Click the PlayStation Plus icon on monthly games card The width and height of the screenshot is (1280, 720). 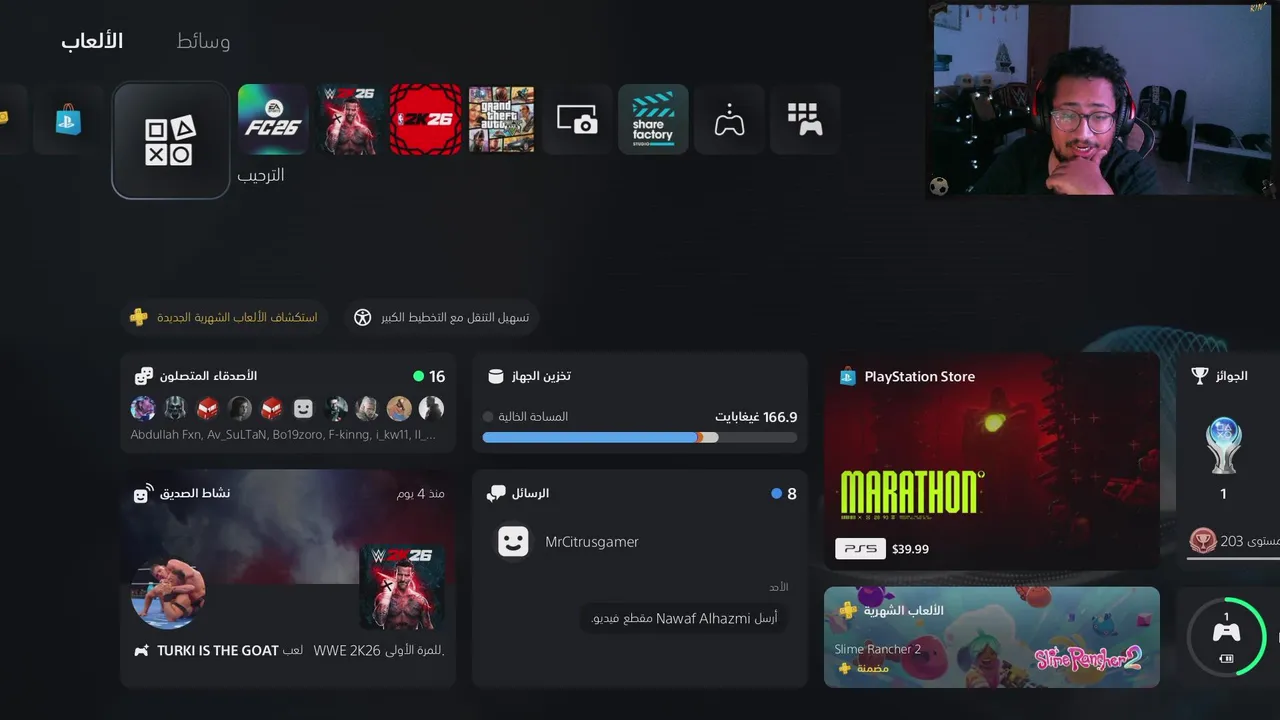point(847,610)
